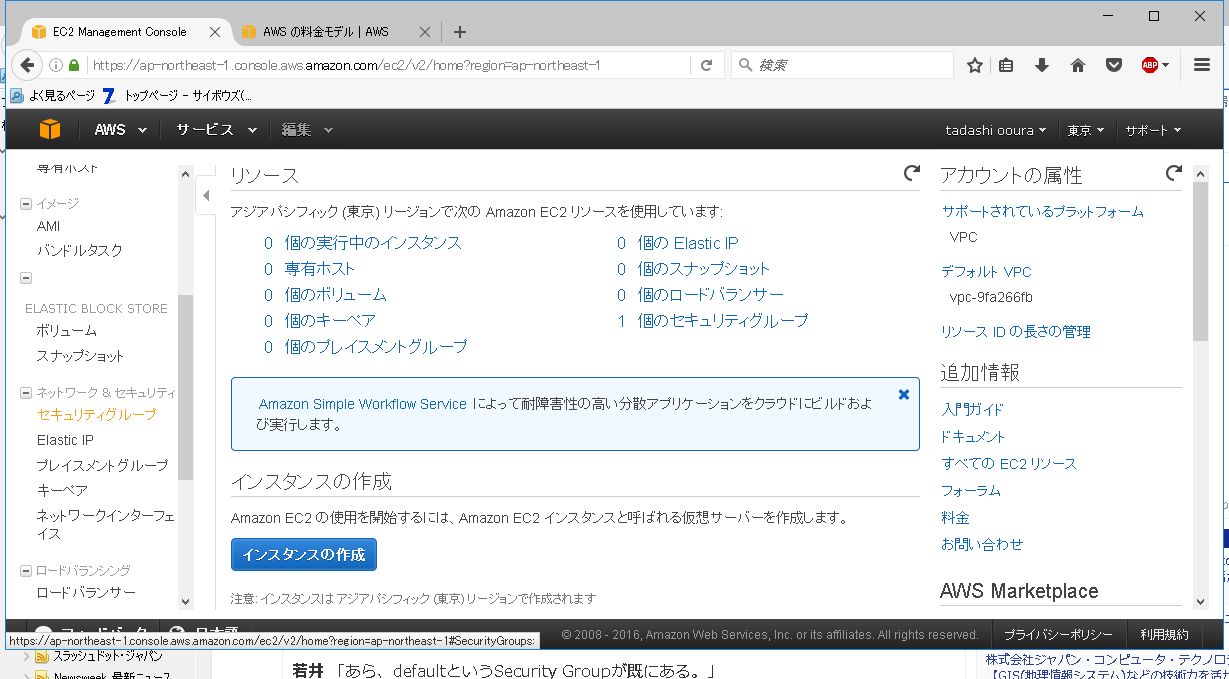Click the AWS orange cube logo
Image resolution: width=1229 pixels, height=679 pixels.
(50, 129)
